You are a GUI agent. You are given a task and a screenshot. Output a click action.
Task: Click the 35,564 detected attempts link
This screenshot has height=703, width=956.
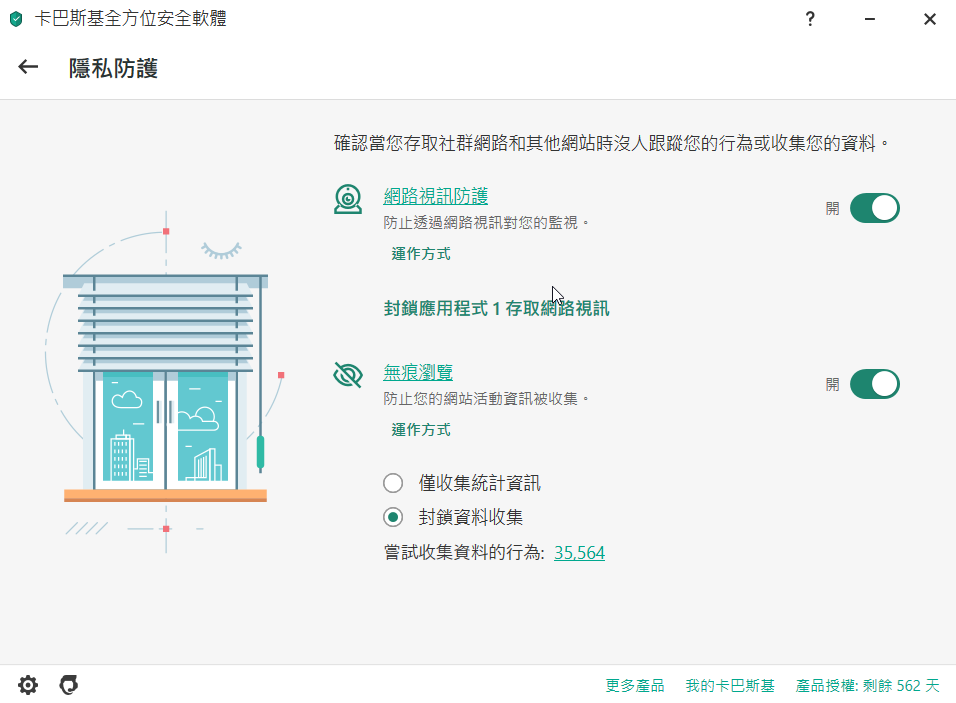[x=579, y=552]
